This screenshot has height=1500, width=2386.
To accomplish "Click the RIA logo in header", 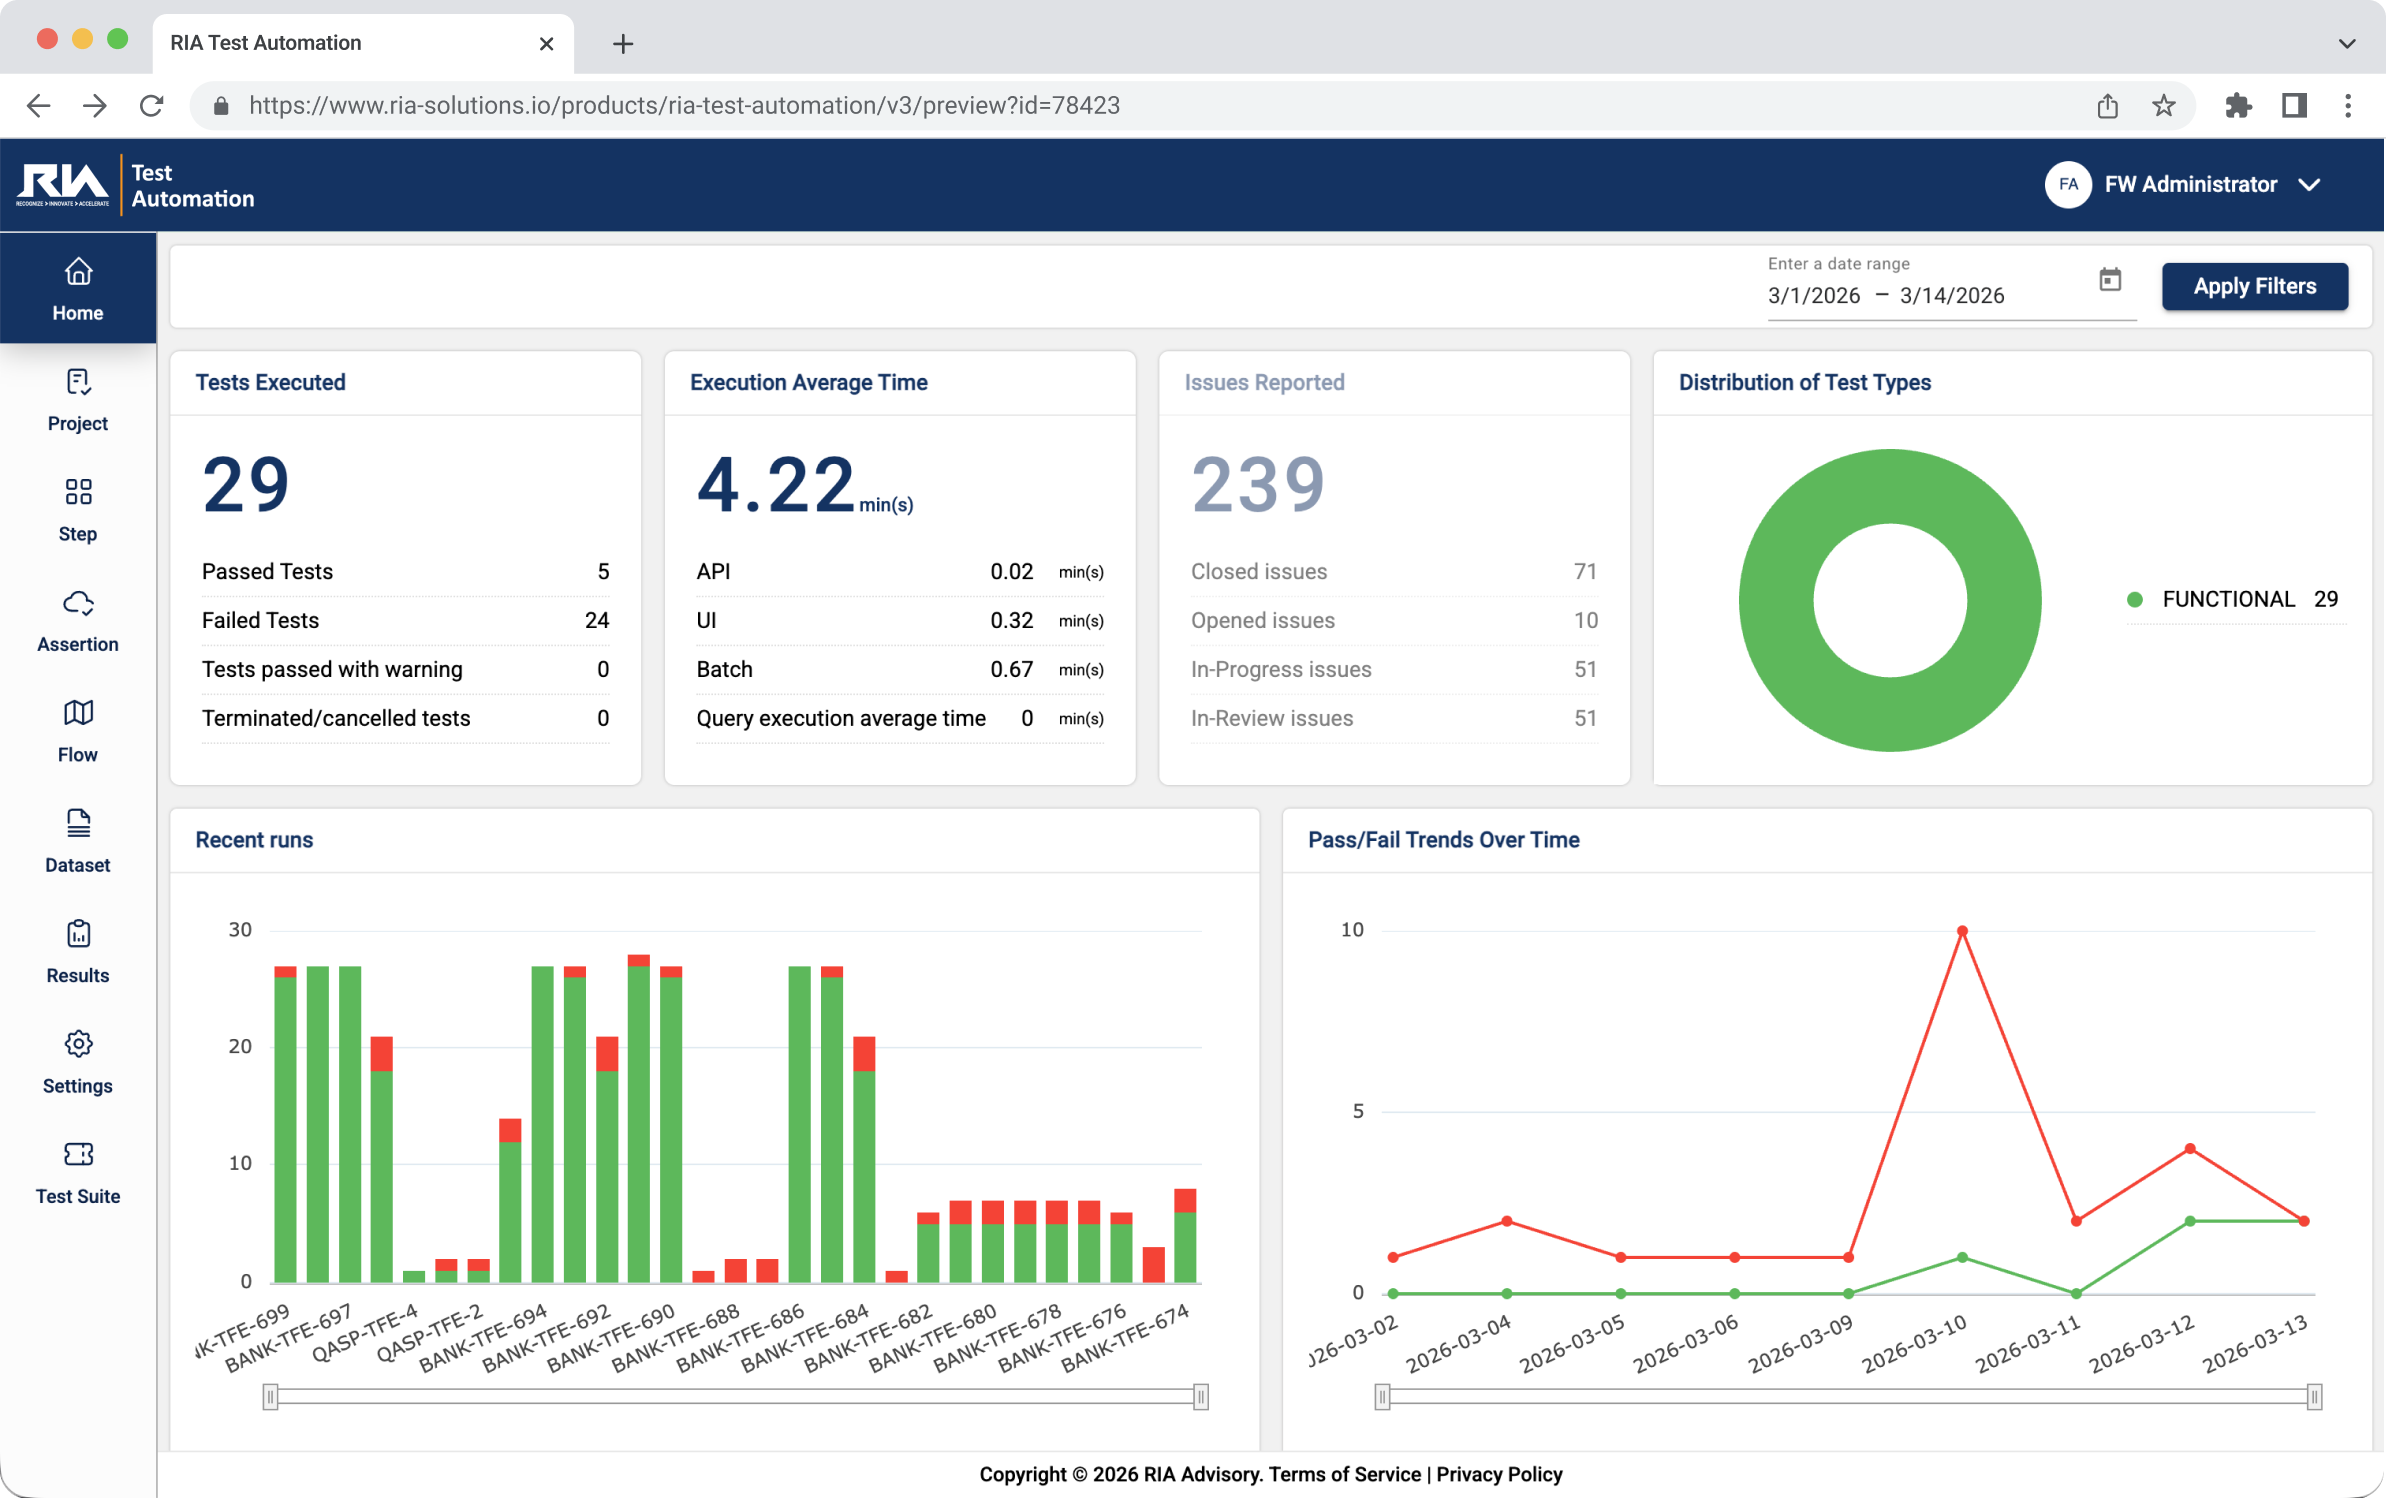I will [63, 185].
